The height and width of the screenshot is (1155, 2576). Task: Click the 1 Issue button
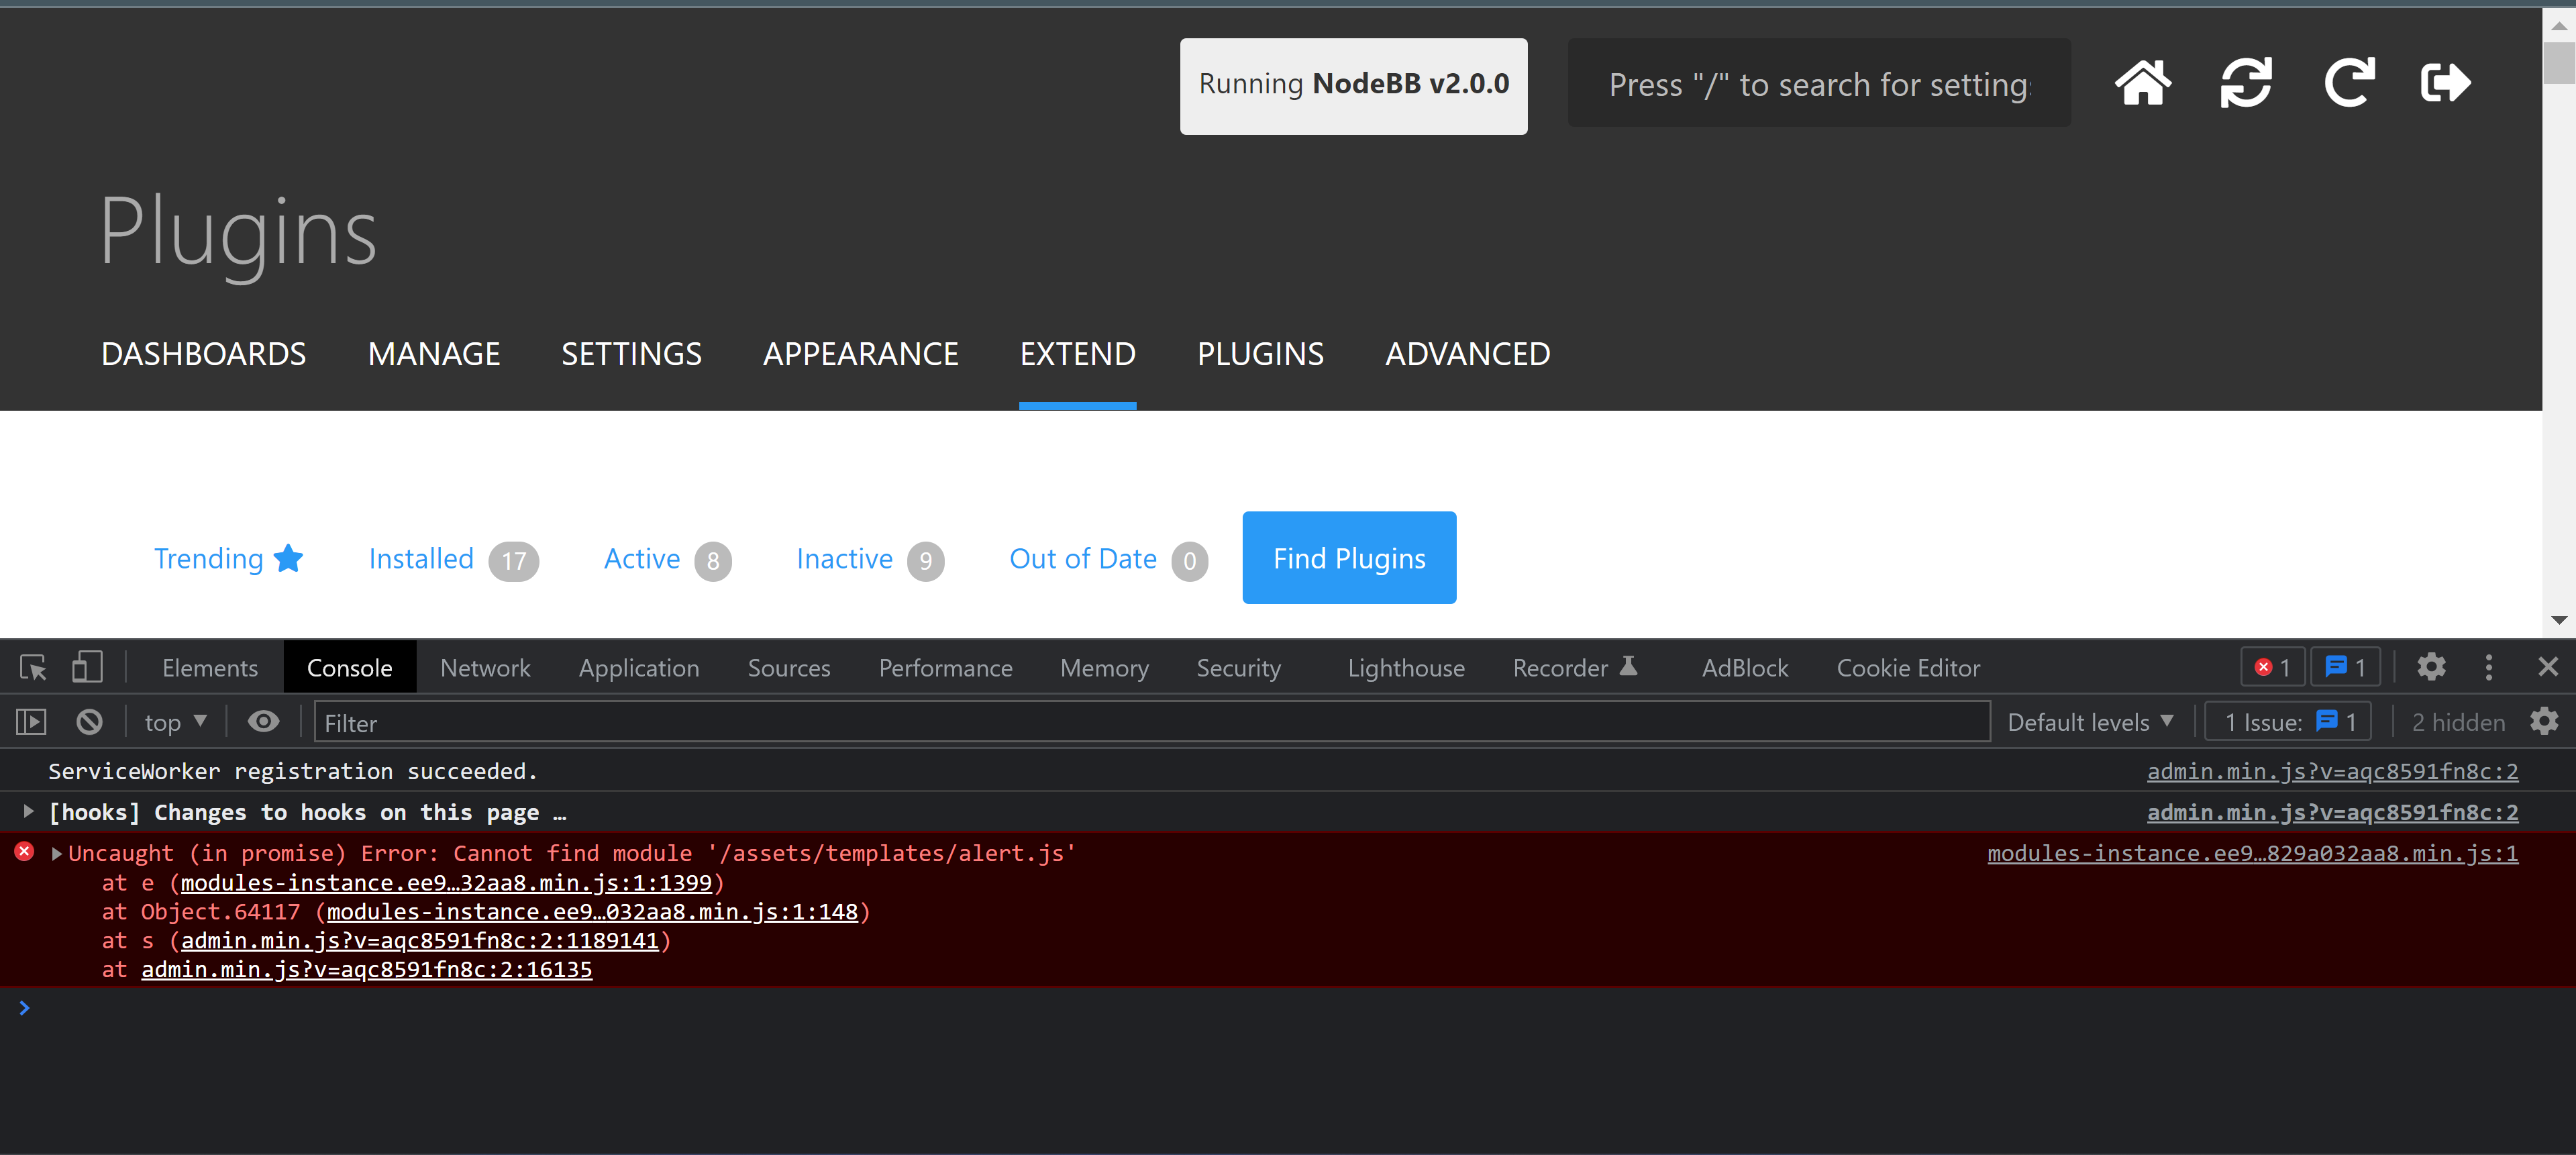(x=2287, y=722)
